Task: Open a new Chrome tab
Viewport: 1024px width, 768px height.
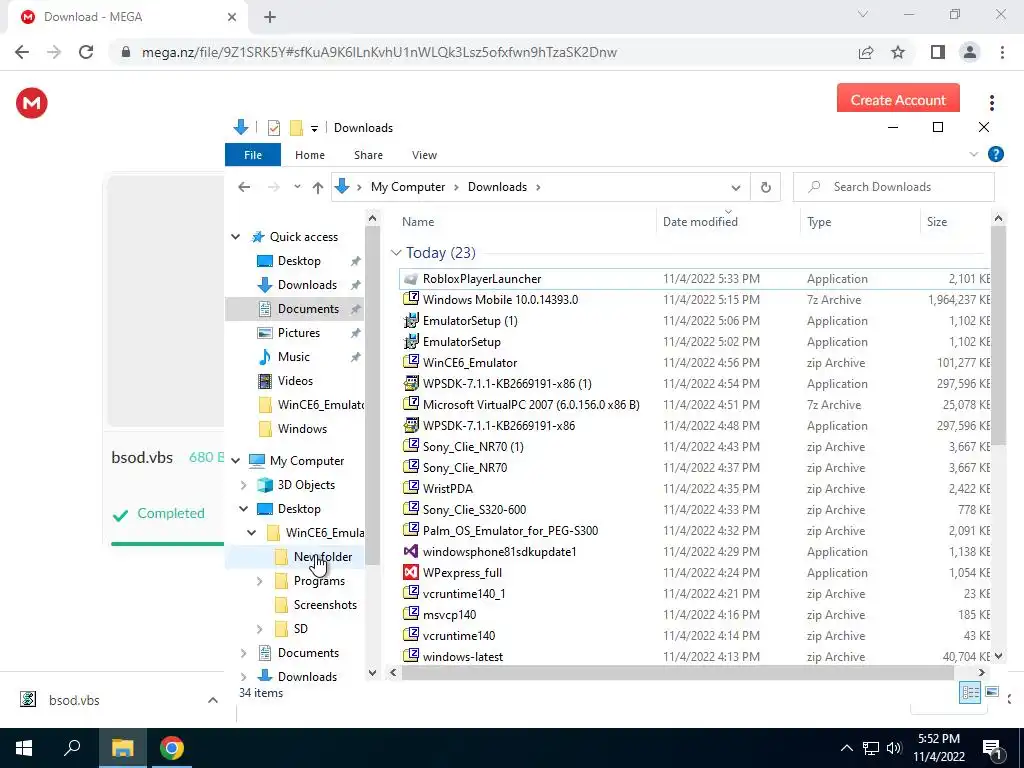Action: tap(270, 17)
